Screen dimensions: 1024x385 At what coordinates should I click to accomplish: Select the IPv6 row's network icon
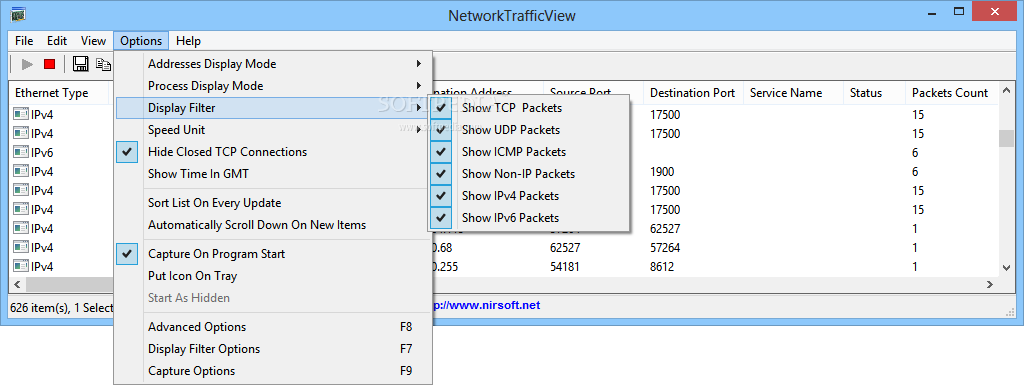[x=21, y=153]
